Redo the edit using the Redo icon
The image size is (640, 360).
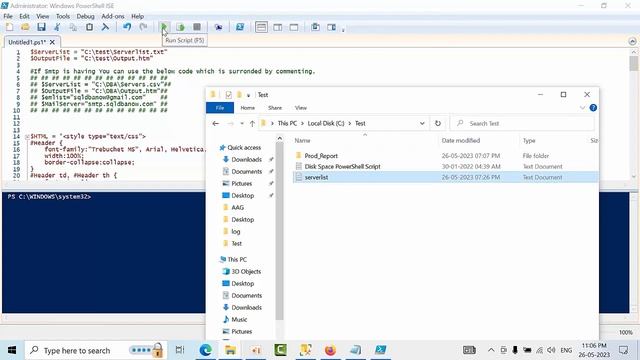(x=143, y=27)
